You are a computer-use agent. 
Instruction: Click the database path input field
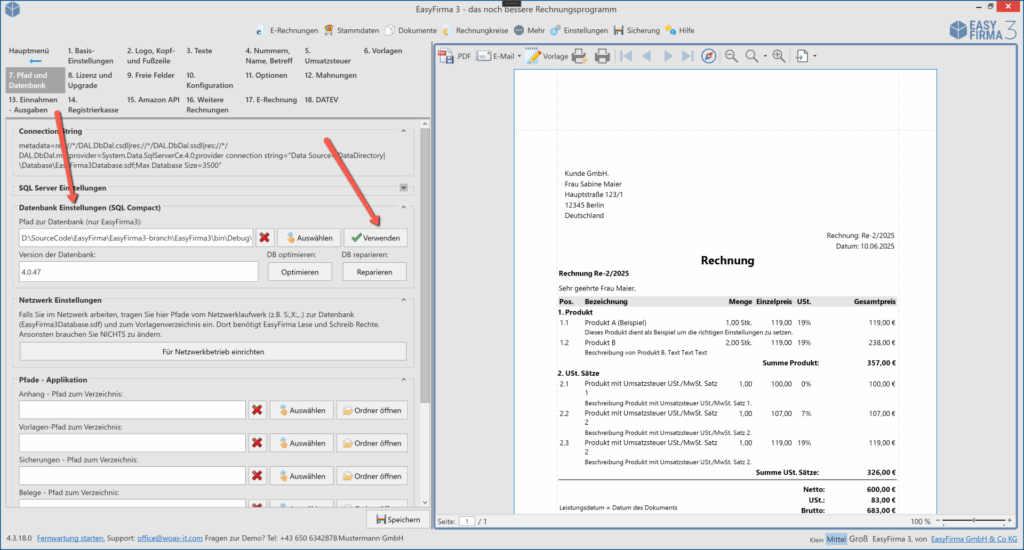pos(136,238)
